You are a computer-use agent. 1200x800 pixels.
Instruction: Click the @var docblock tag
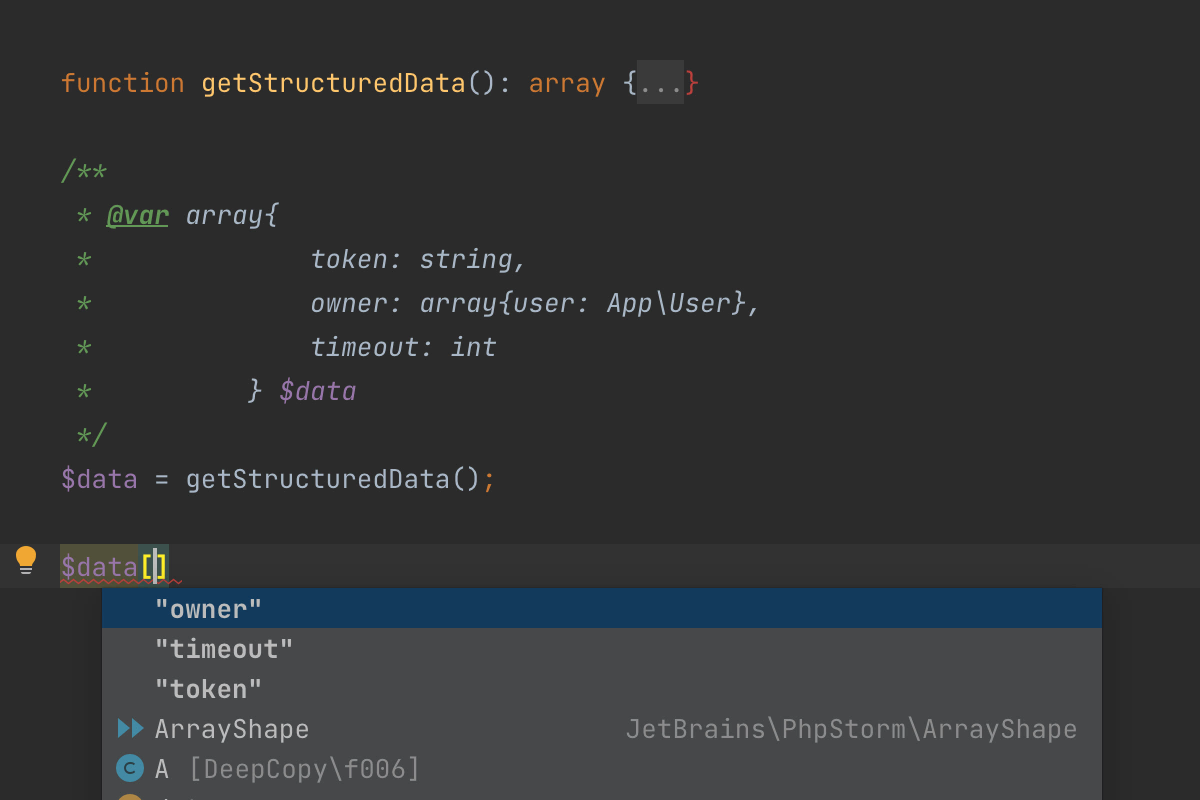[x=138, y=215]
